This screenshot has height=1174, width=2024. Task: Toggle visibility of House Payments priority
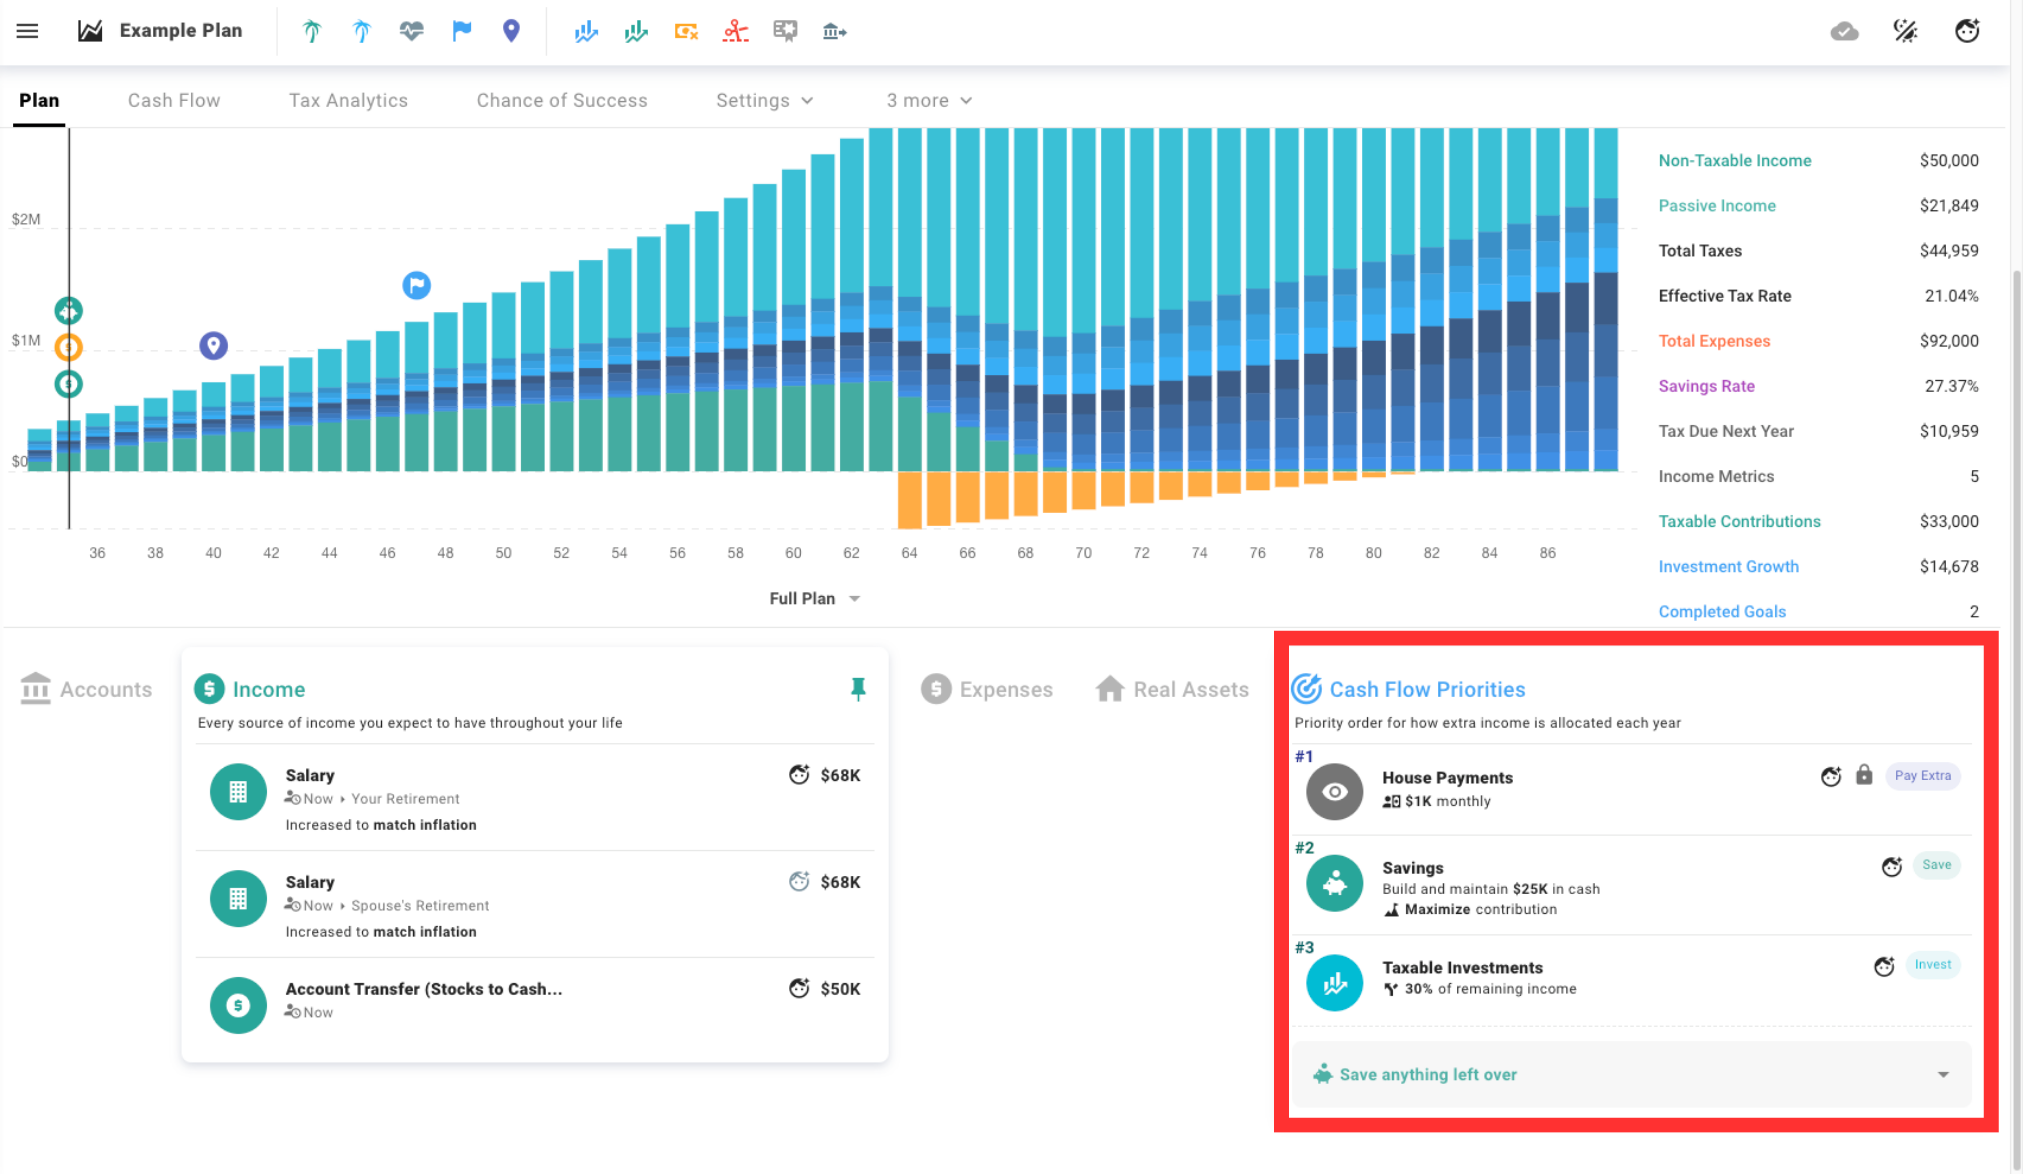pos(1334,791)
